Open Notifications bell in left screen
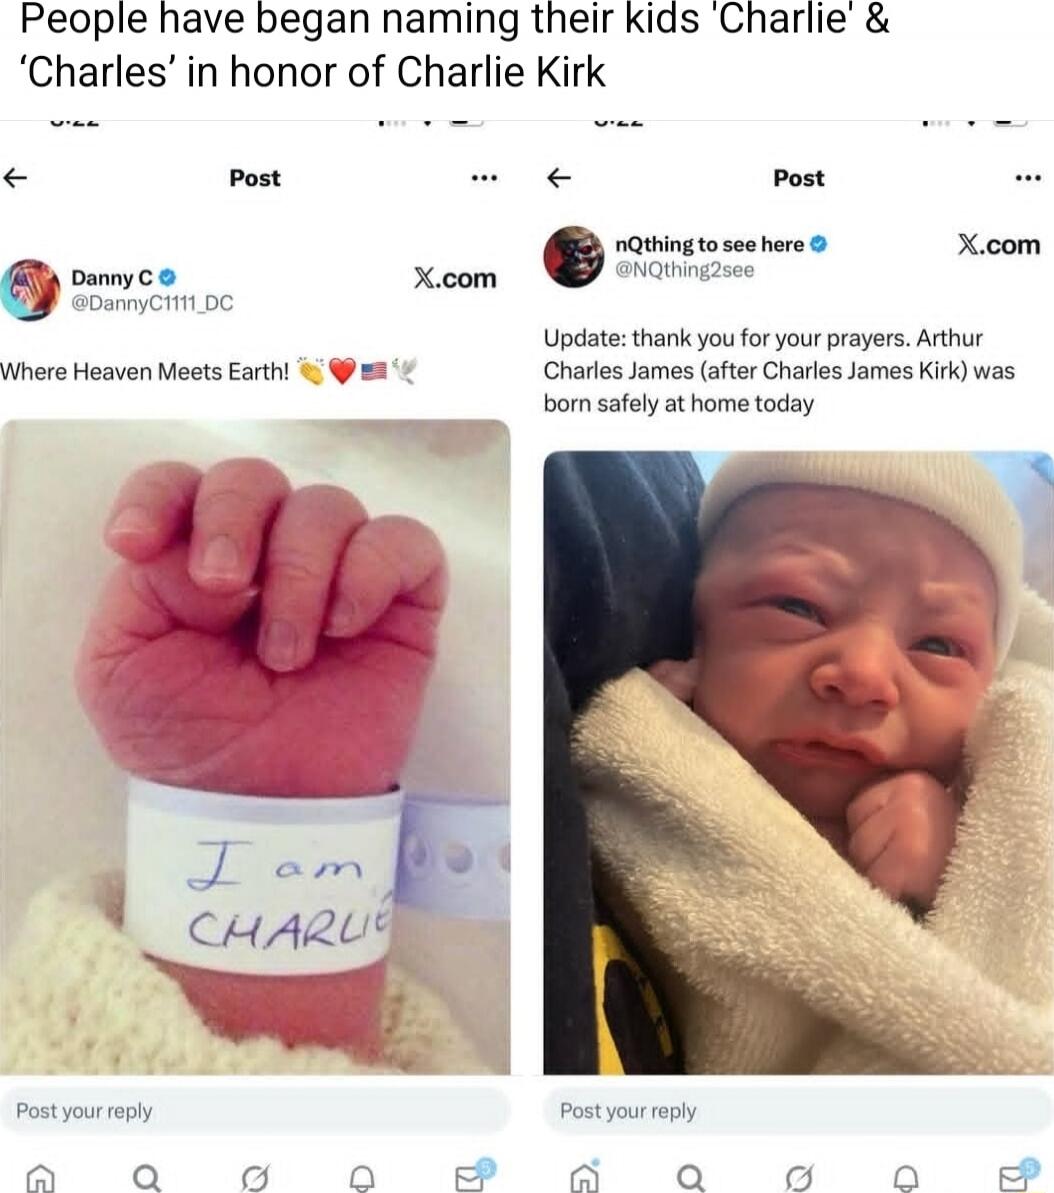1054x1193 pixels. click(x=361, y=1178)
